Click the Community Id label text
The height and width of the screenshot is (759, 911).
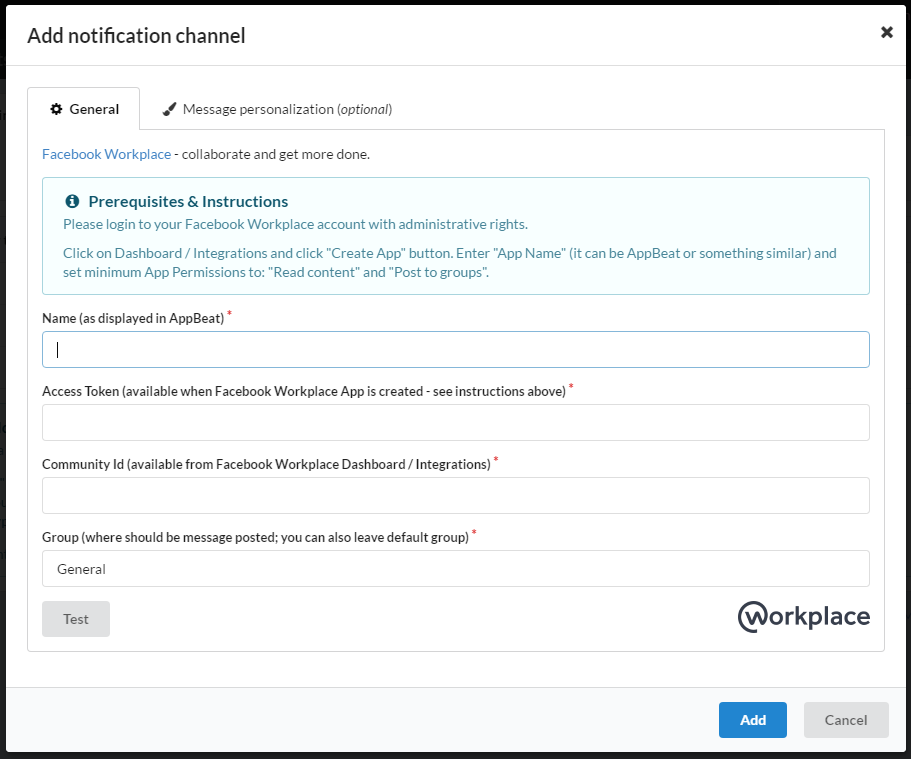click(266, 464)
